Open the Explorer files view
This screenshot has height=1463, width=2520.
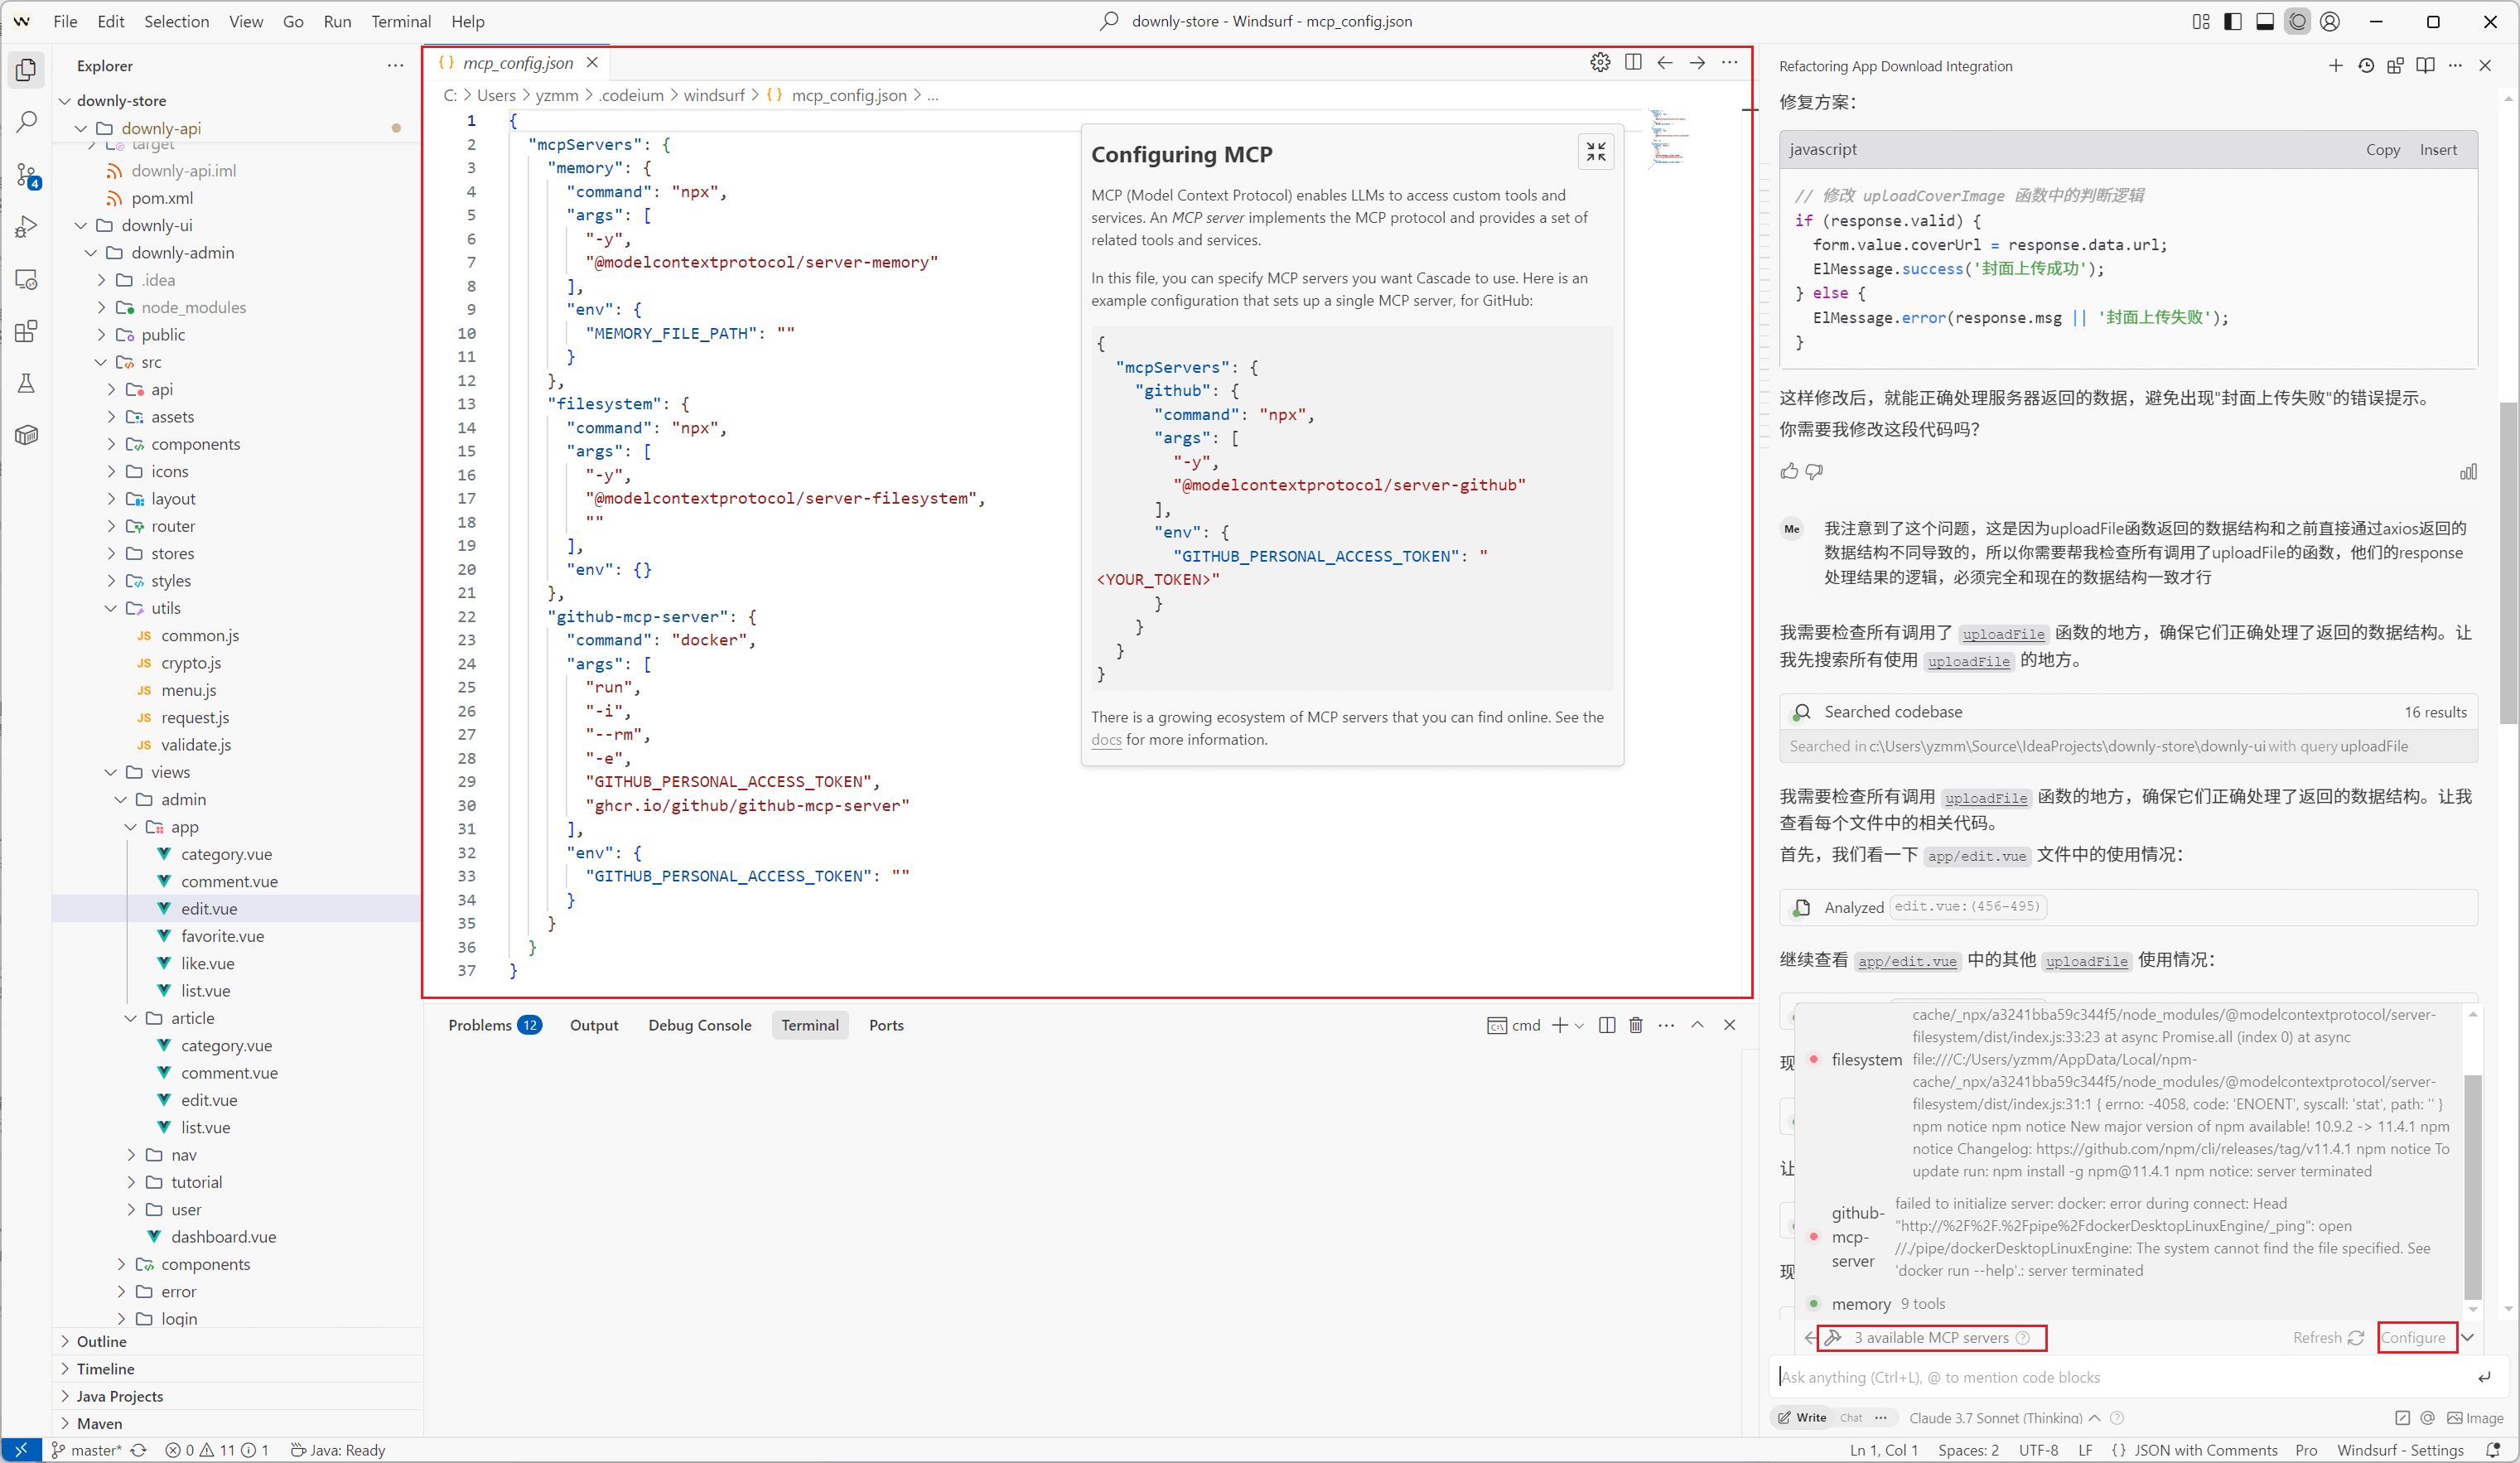coord(27,70)
